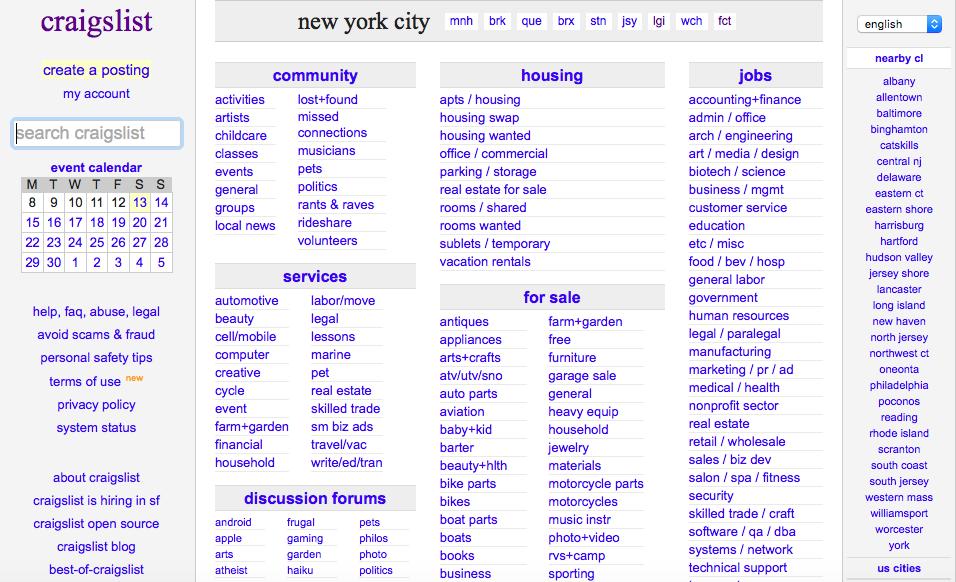Screen dimensions: 956x582
Task: Choose day 30 on the event calendar
Action: pyautogui.click(x=54, y=263)
